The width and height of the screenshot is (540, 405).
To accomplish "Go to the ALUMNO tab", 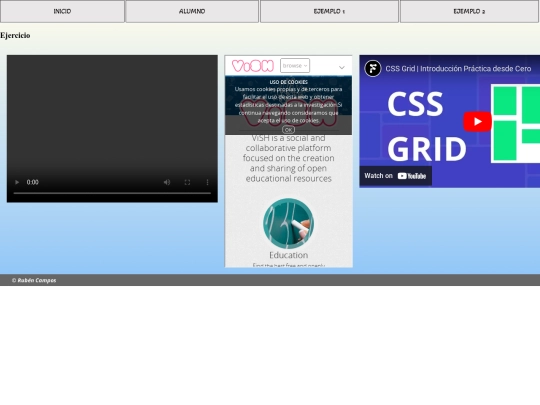I will click(192, 11).
